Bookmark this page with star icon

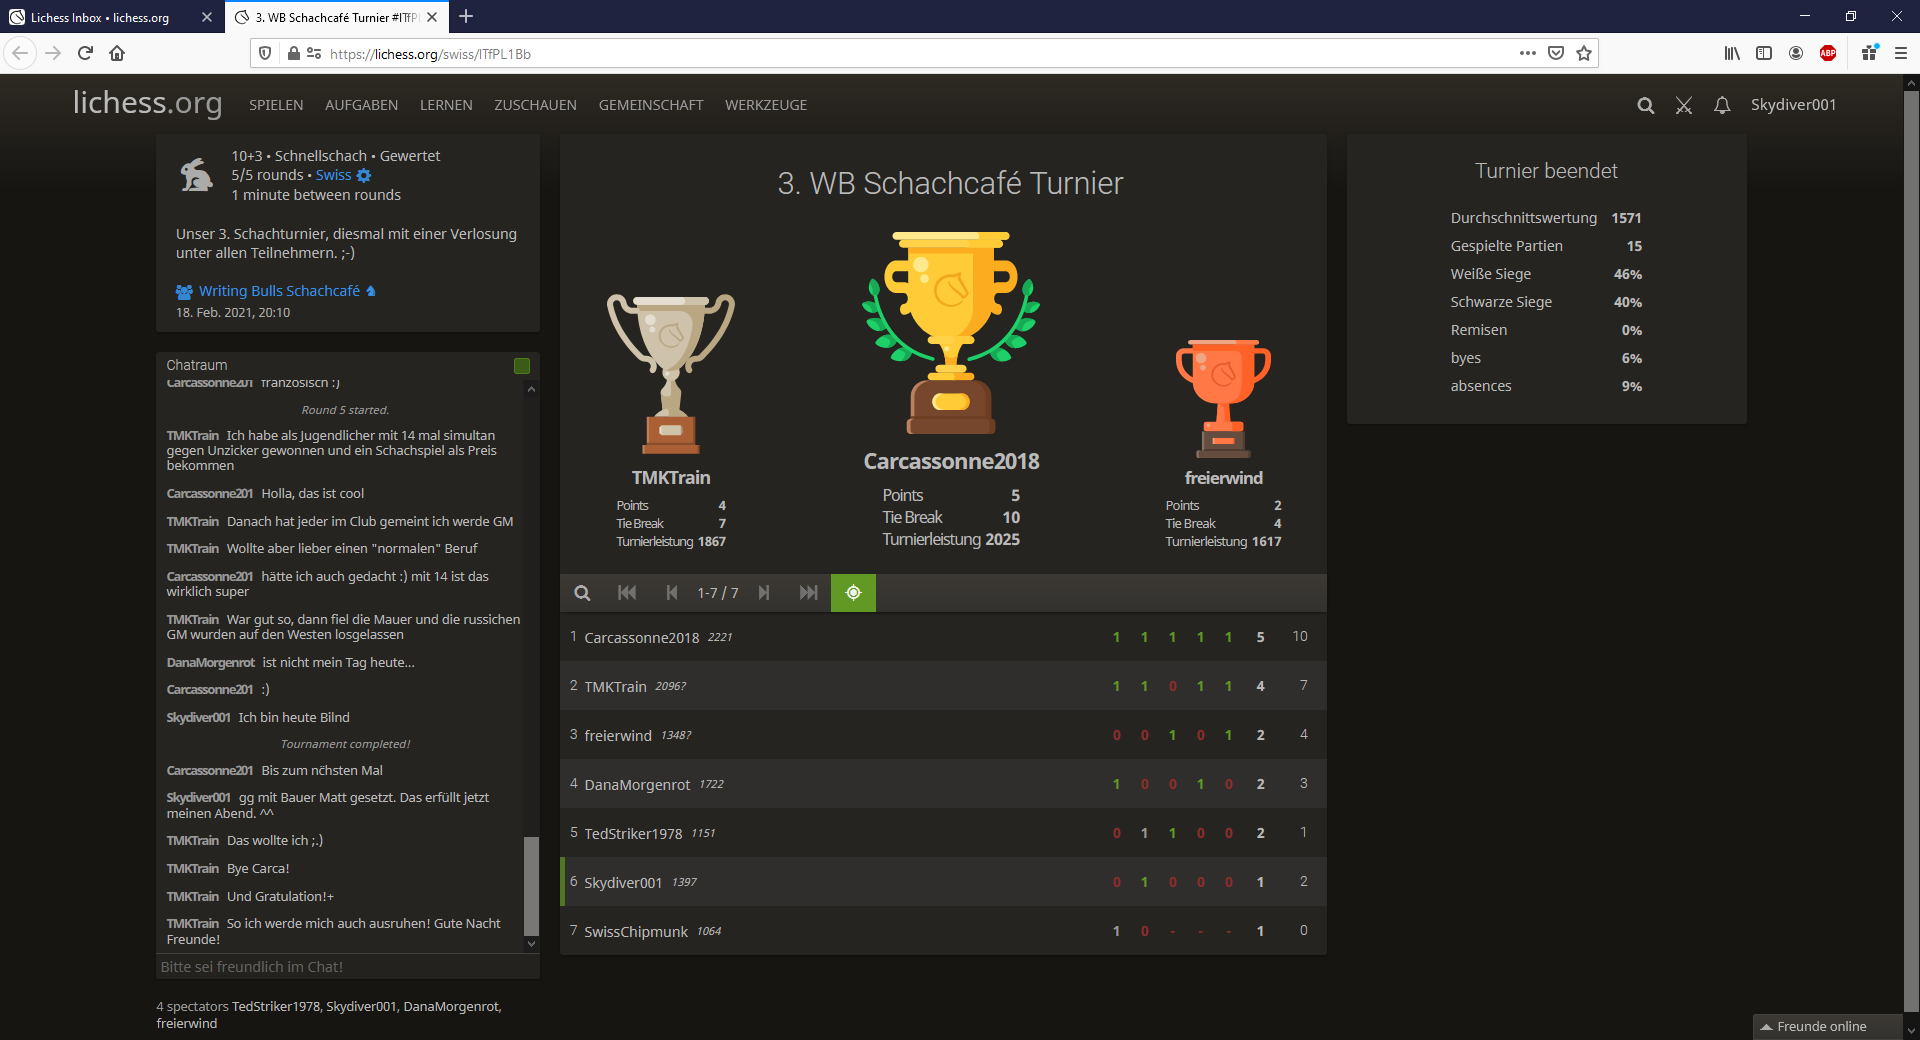(1584, 53)
